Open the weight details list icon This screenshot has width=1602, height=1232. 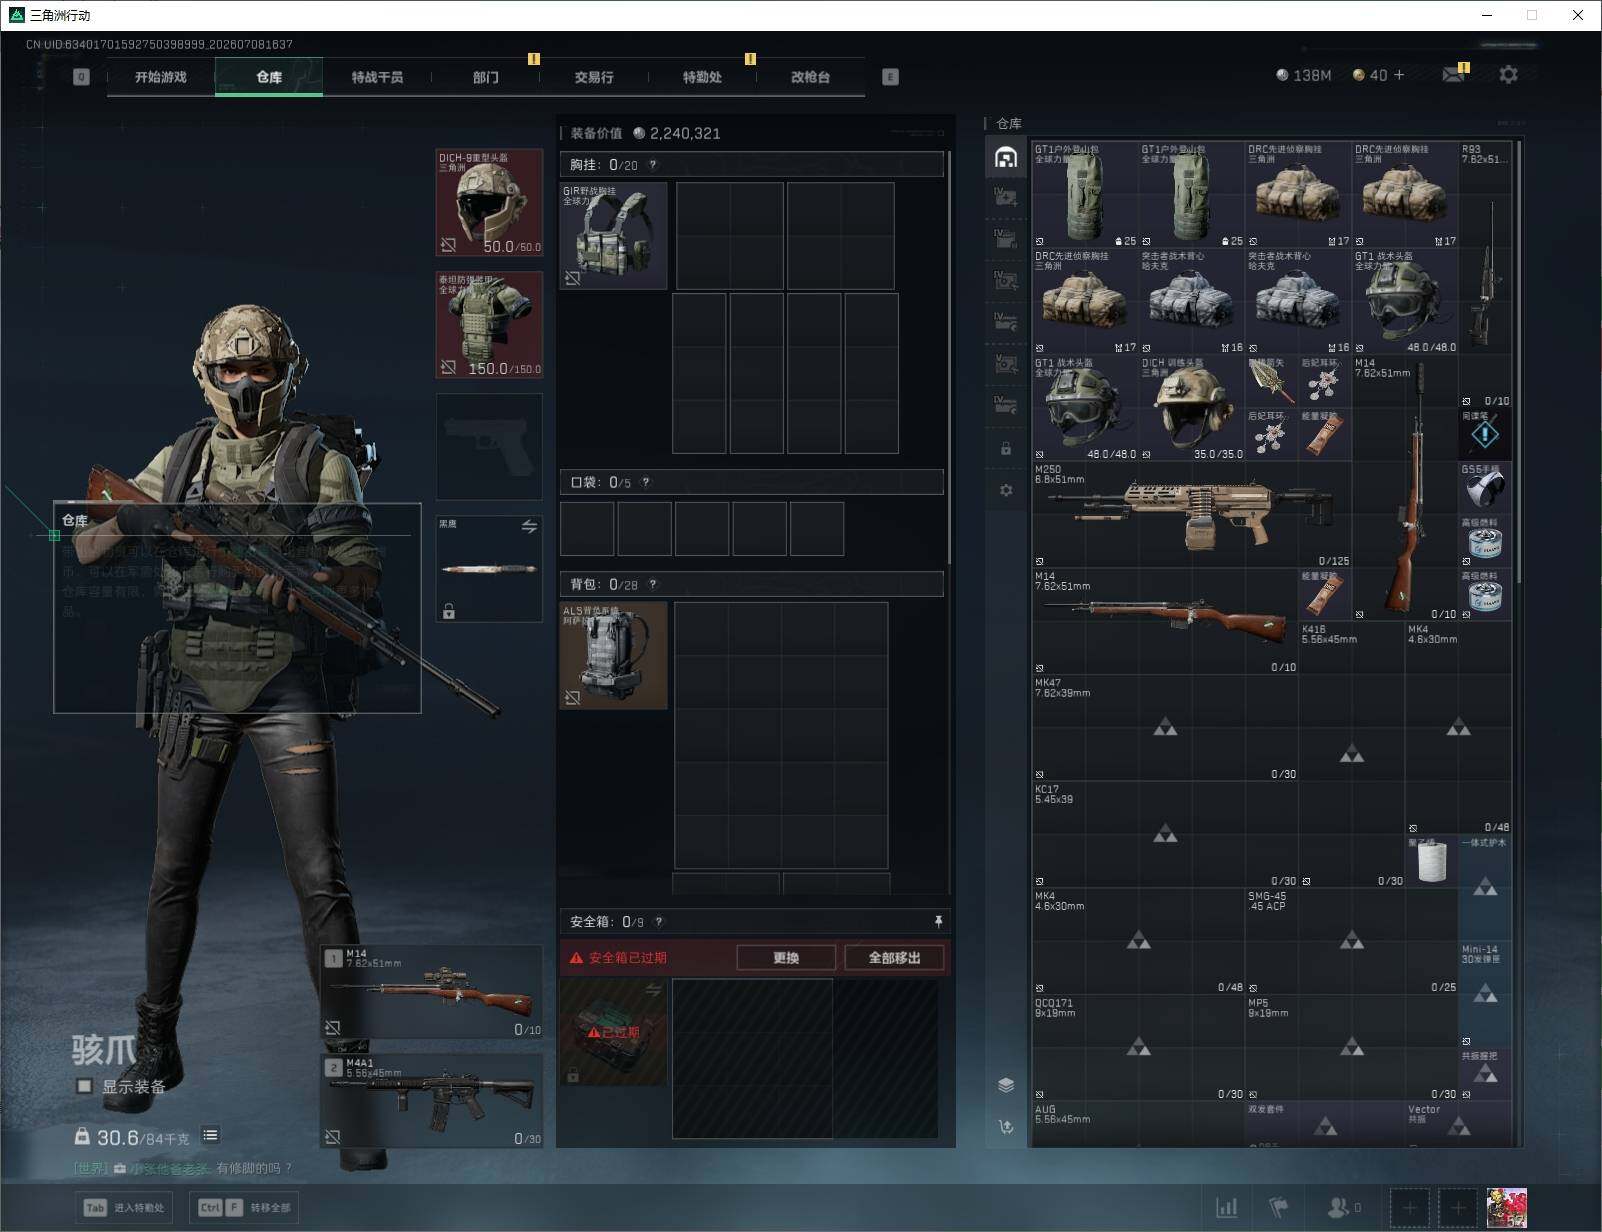[x=210, y=1135]
